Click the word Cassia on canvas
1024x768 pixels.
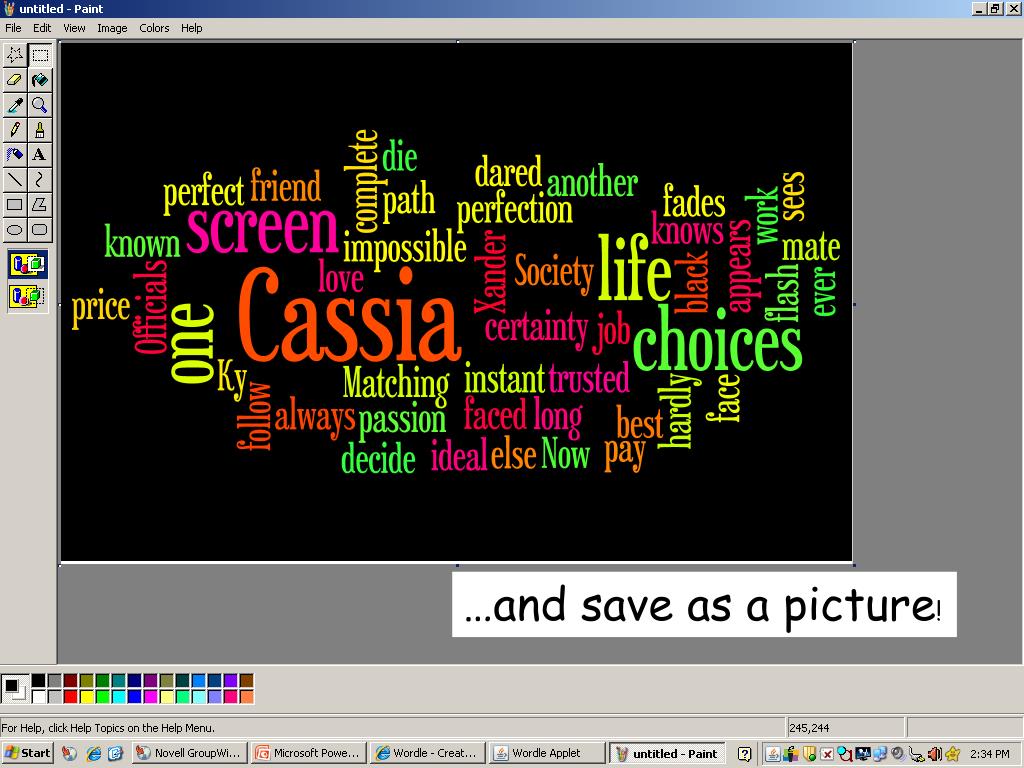[348, 315]
